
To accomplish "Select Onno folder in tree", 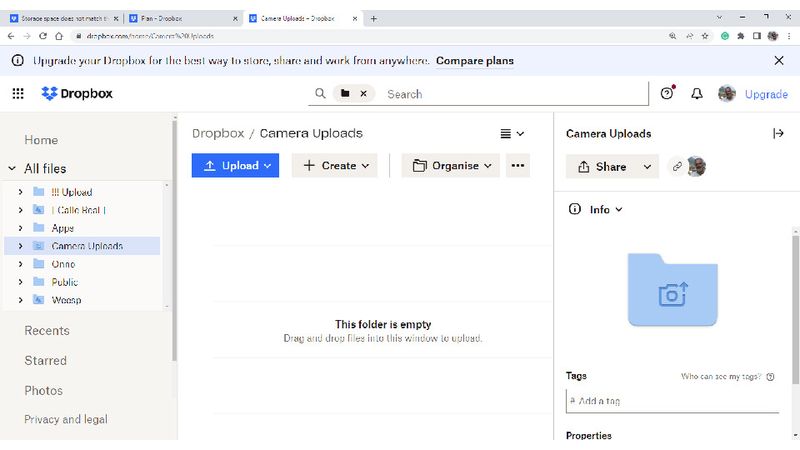I will pos(63,264).
